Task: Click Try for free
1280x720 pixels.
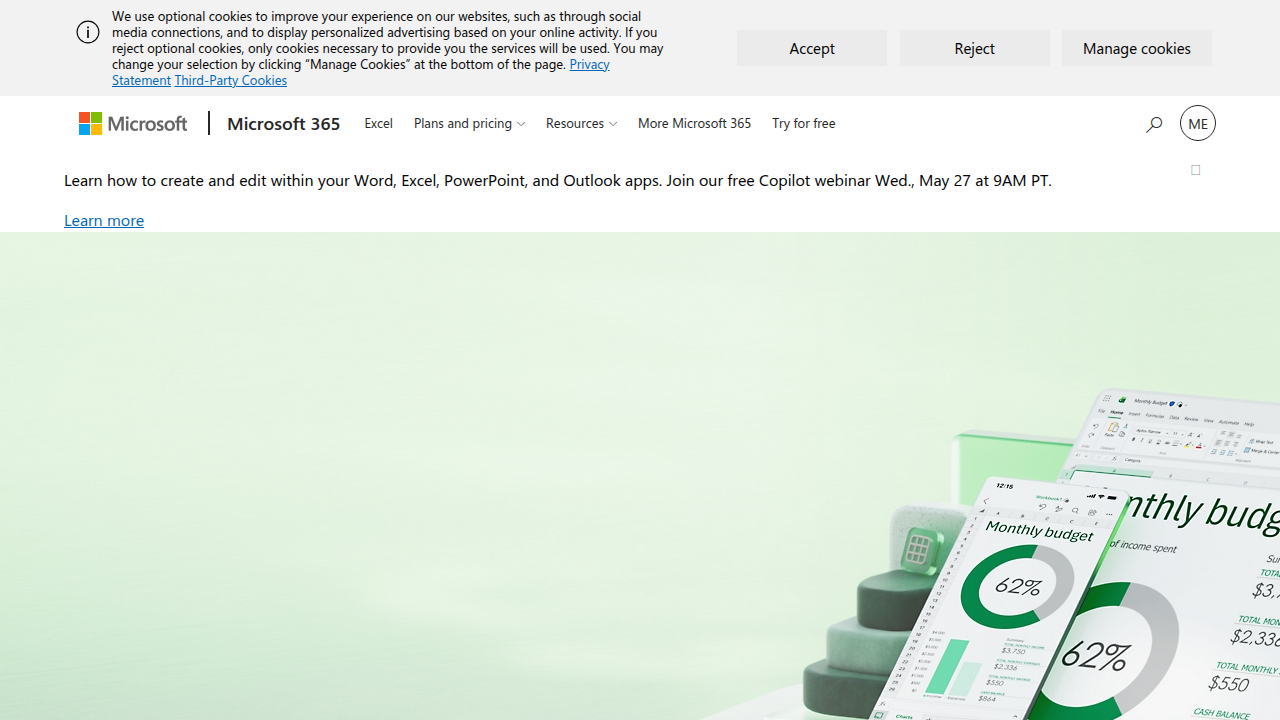Action: pyautogui.click(x=803, y=123)
